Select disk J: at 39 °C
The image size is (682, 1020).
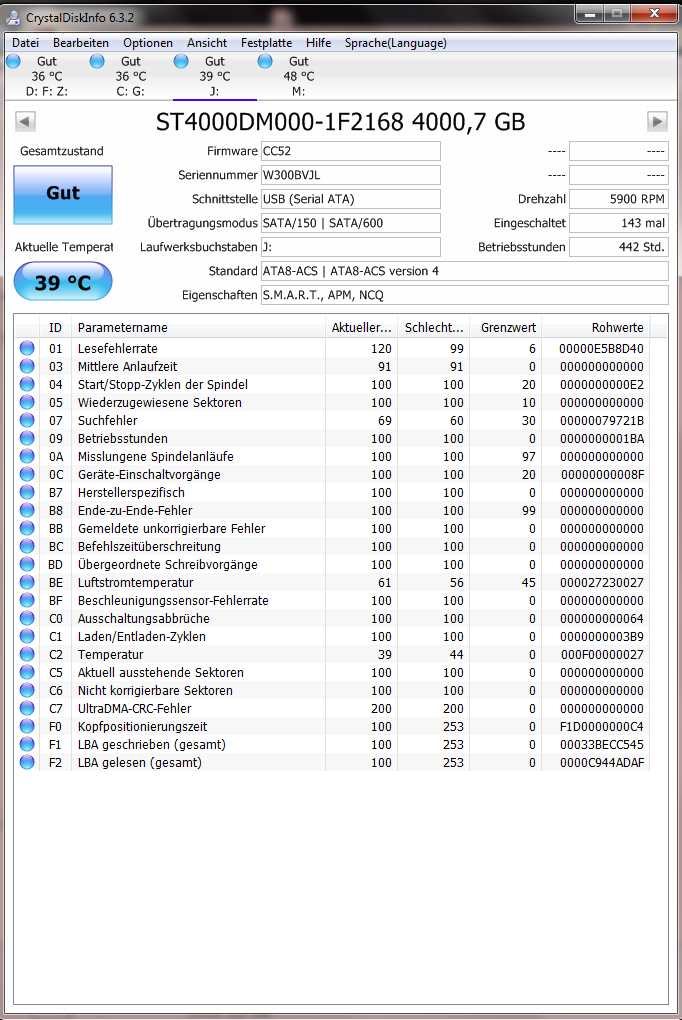215,76
